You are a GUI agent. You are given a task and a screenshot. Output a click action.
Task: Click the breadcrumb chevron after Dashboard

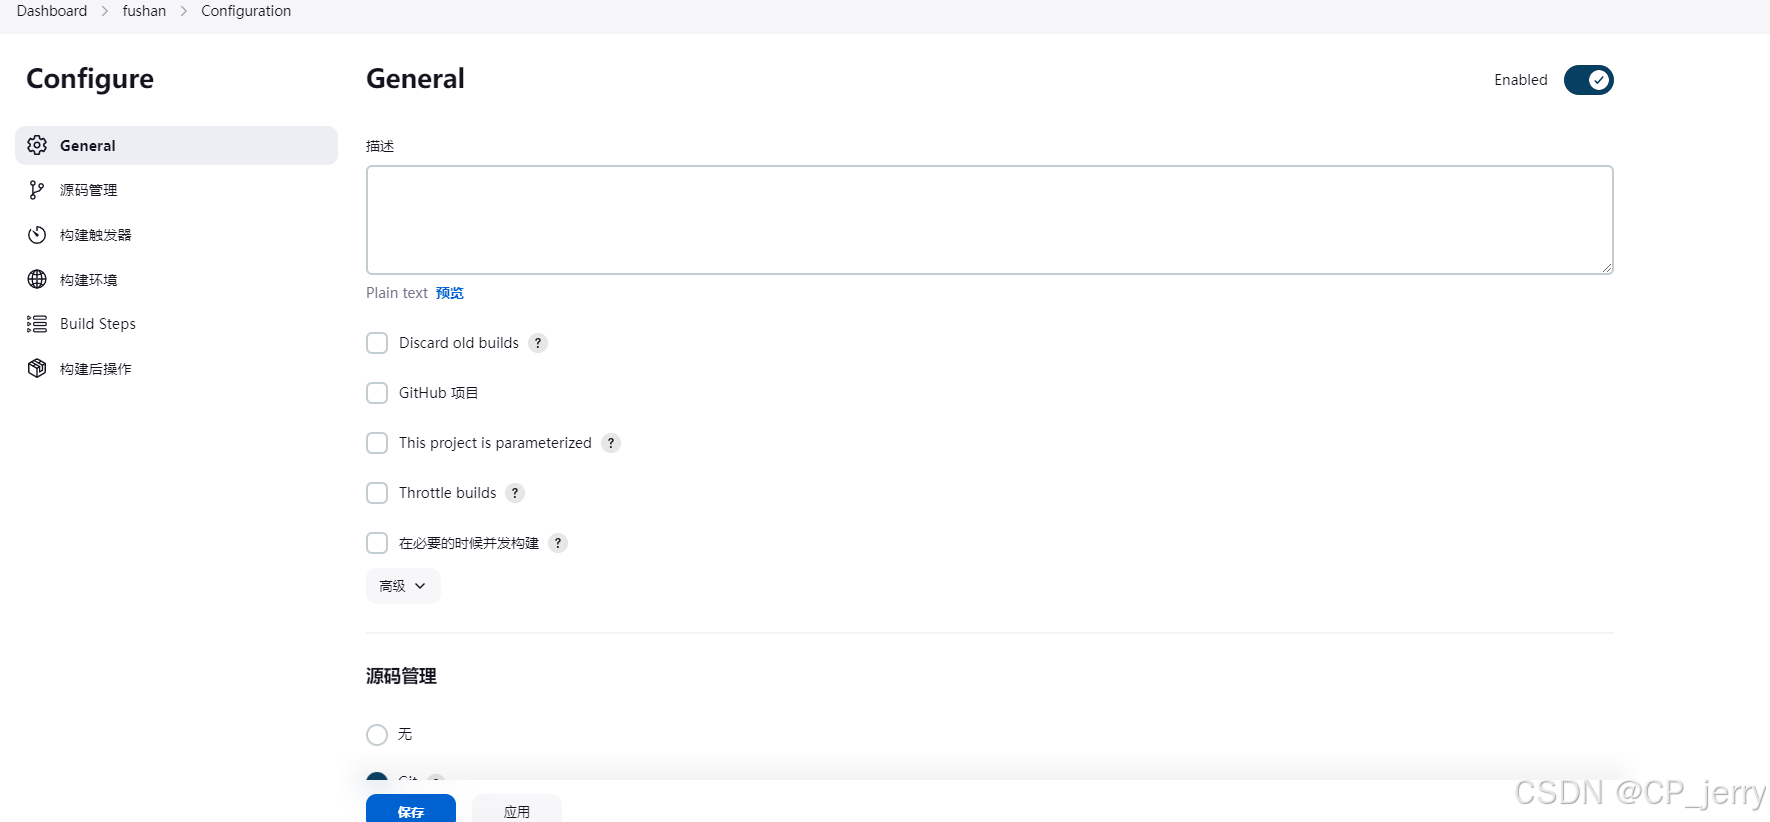pyautogui.click(x=104, y=11)
